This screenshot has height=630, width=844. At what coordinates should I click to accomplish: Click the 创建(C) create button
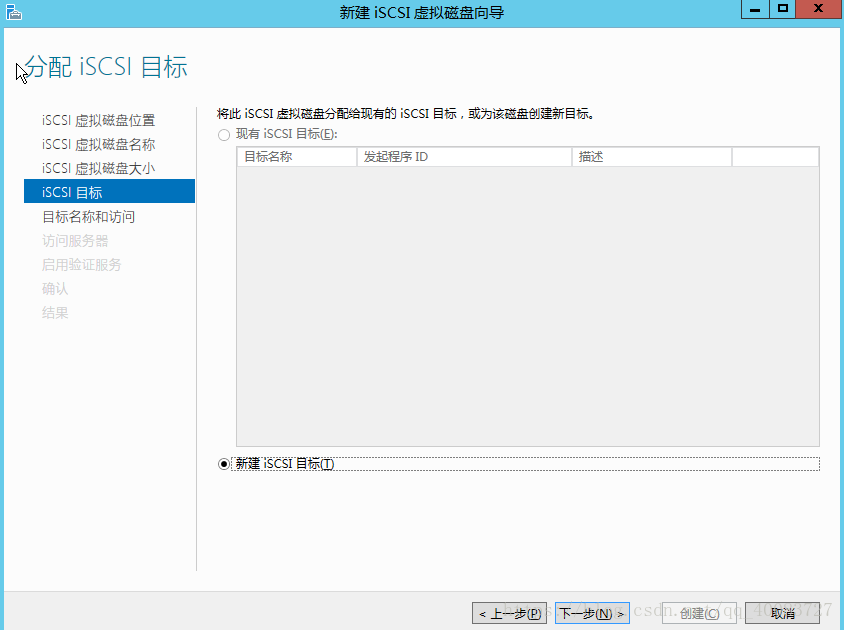[x=699, y=613]
